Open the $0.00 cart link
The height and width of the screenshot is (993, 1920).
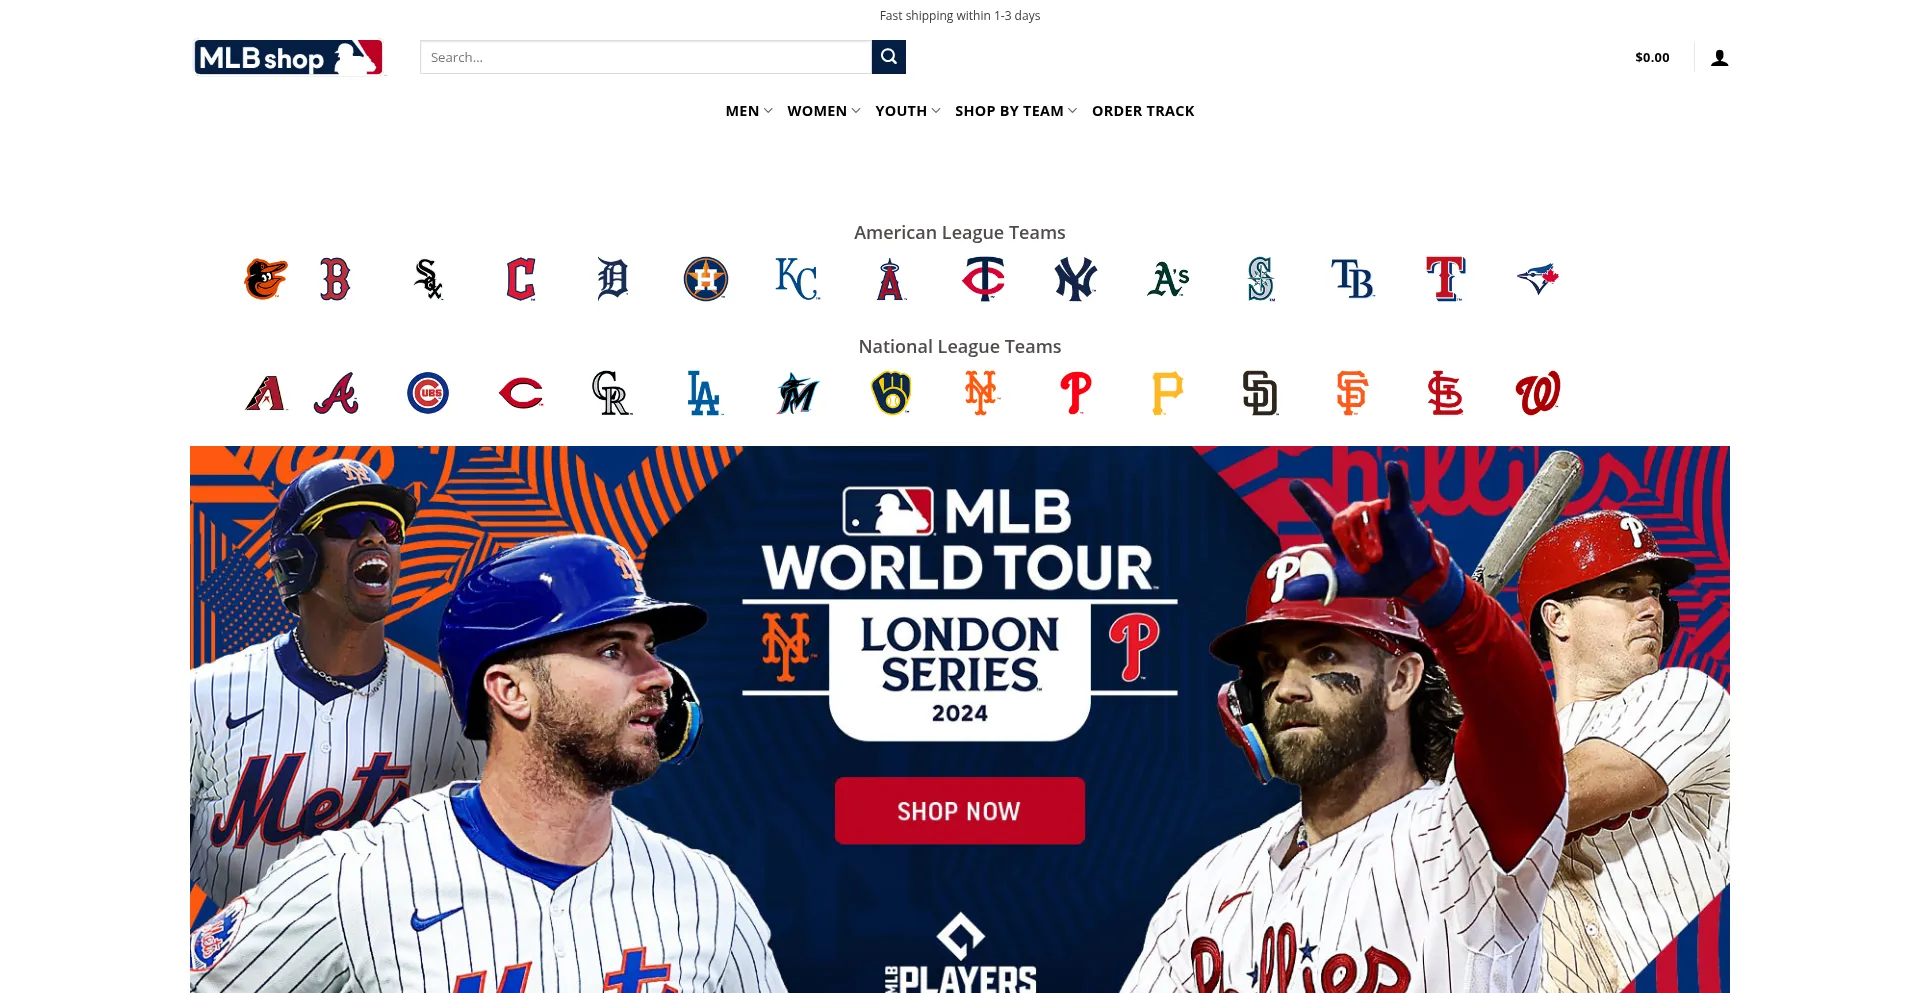(1652, 58)
